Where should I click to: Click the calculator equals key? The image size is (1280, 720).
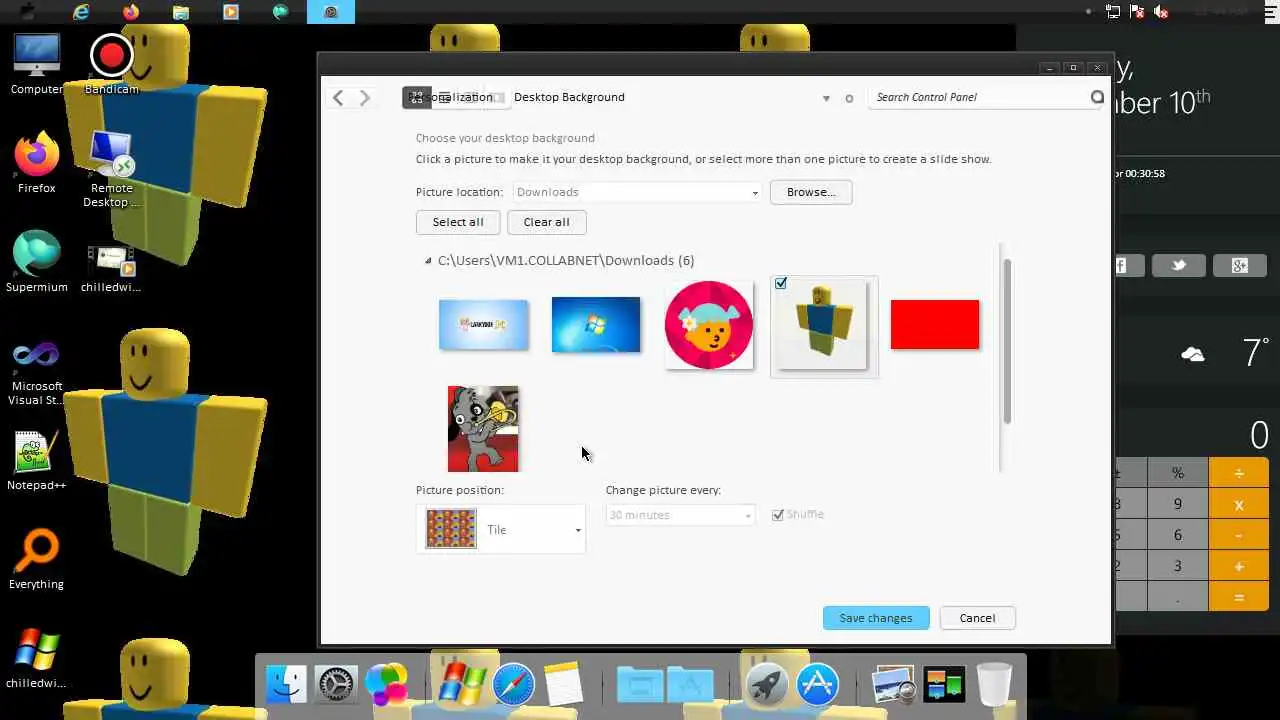pyautogui.click(x=1239, y=597)
